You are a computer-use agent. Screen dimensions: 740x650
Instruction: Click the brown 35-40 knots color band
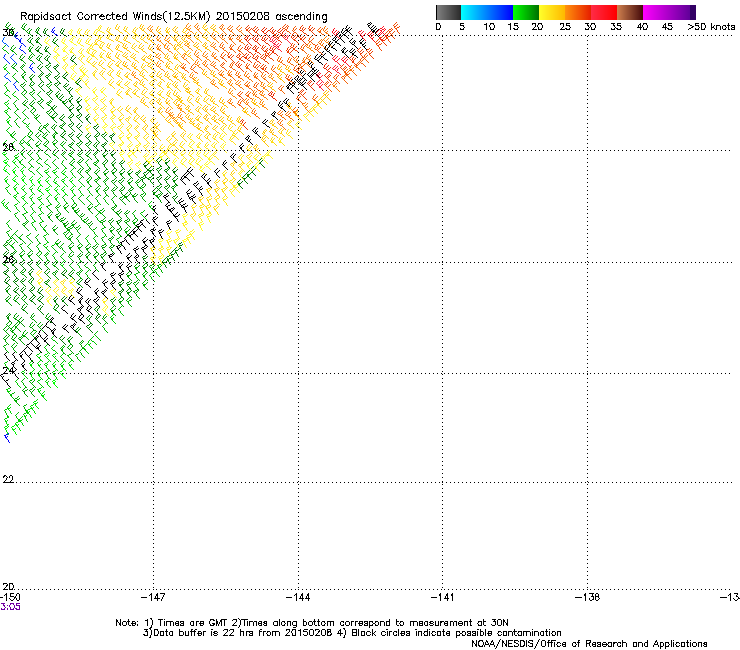(x=630, y=12)
